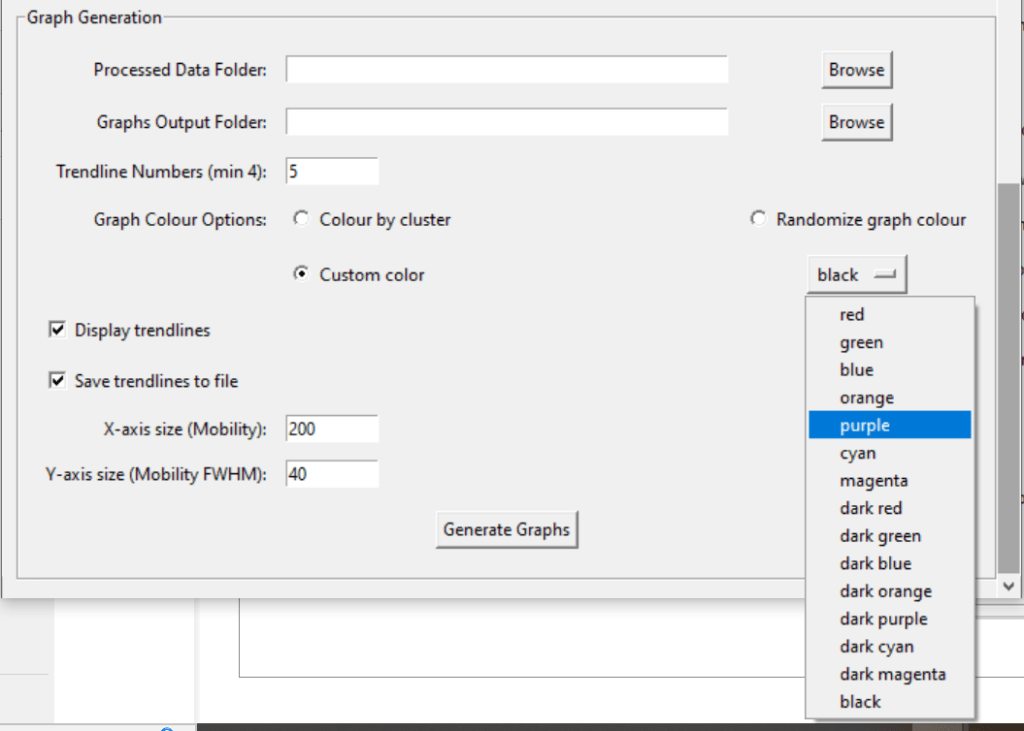This screenshot has width=1024, height=731.
Task: Open the black custom color dropdown
Action: pos(857,275)
